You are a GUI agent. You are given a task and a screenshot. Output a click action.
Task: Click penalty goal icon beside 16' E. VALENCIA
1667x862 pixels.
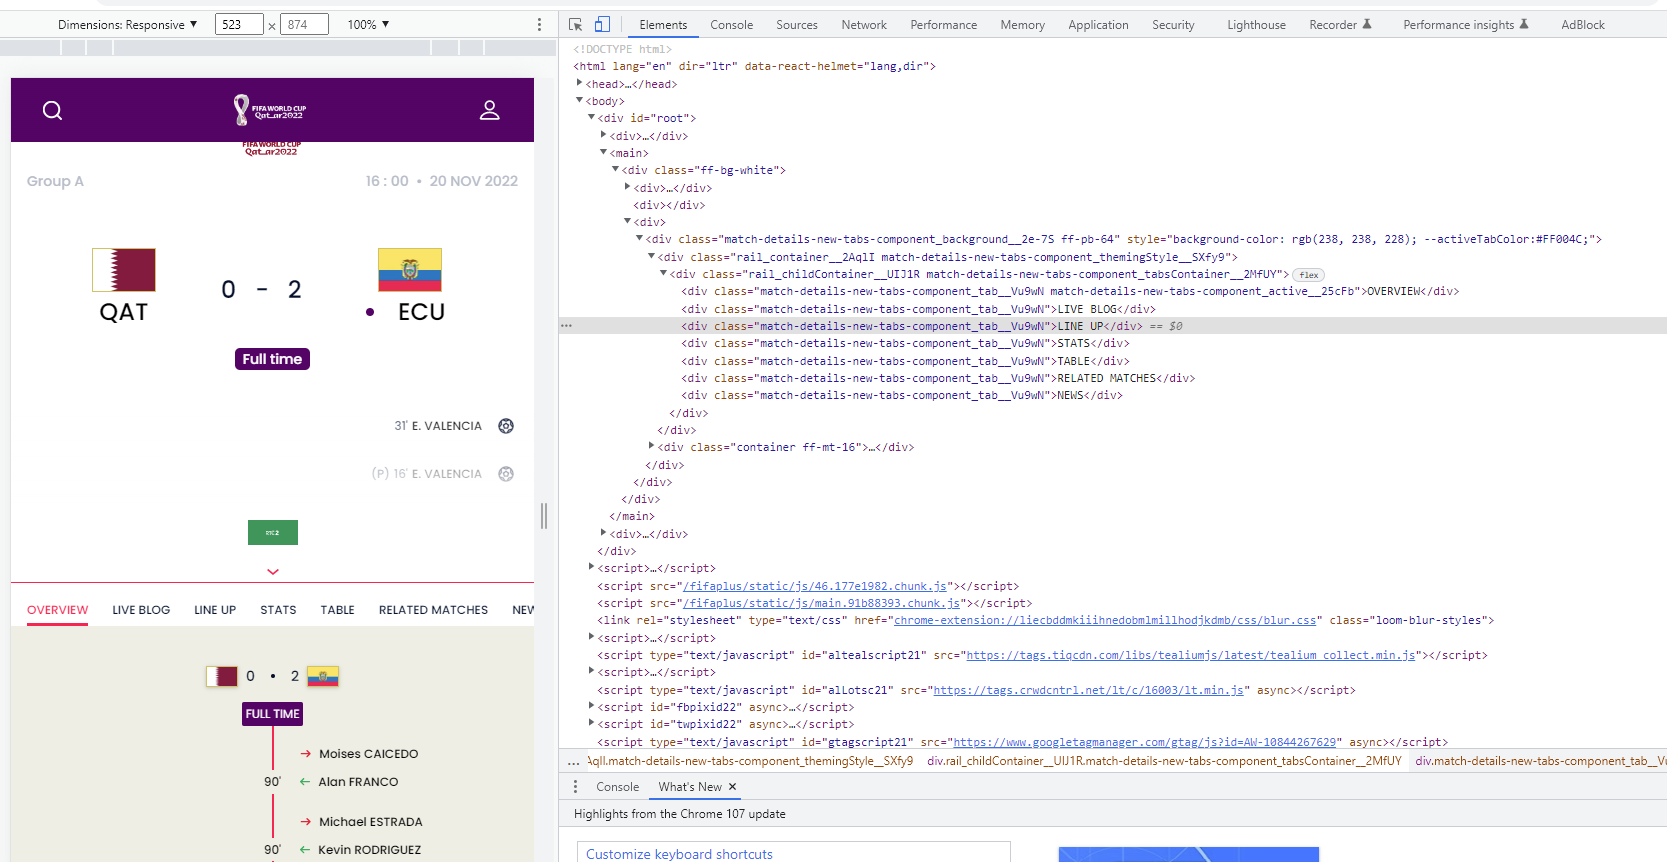pyautogui.click(x=506, y=474)
